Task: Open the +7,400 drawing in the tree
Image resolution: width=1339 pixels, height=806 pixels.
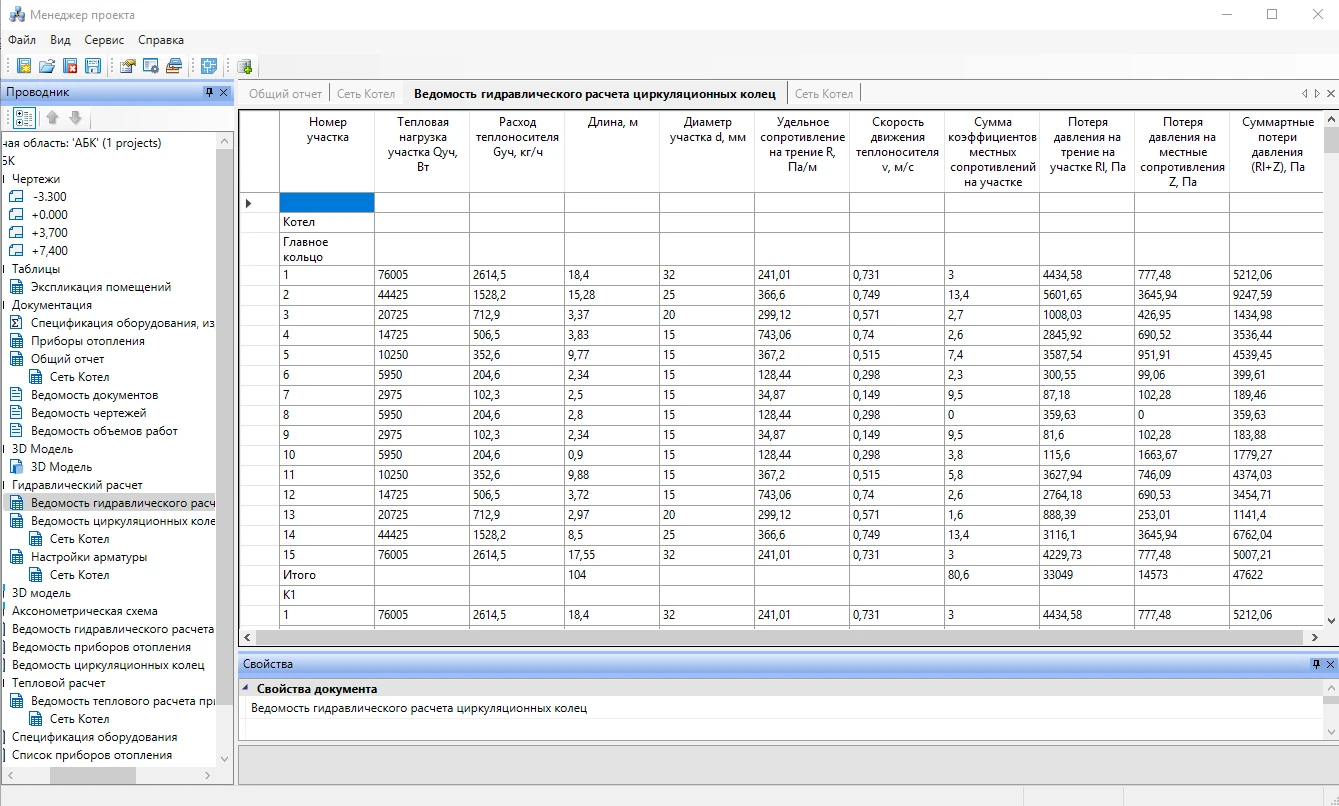Action: click(49, 251)
